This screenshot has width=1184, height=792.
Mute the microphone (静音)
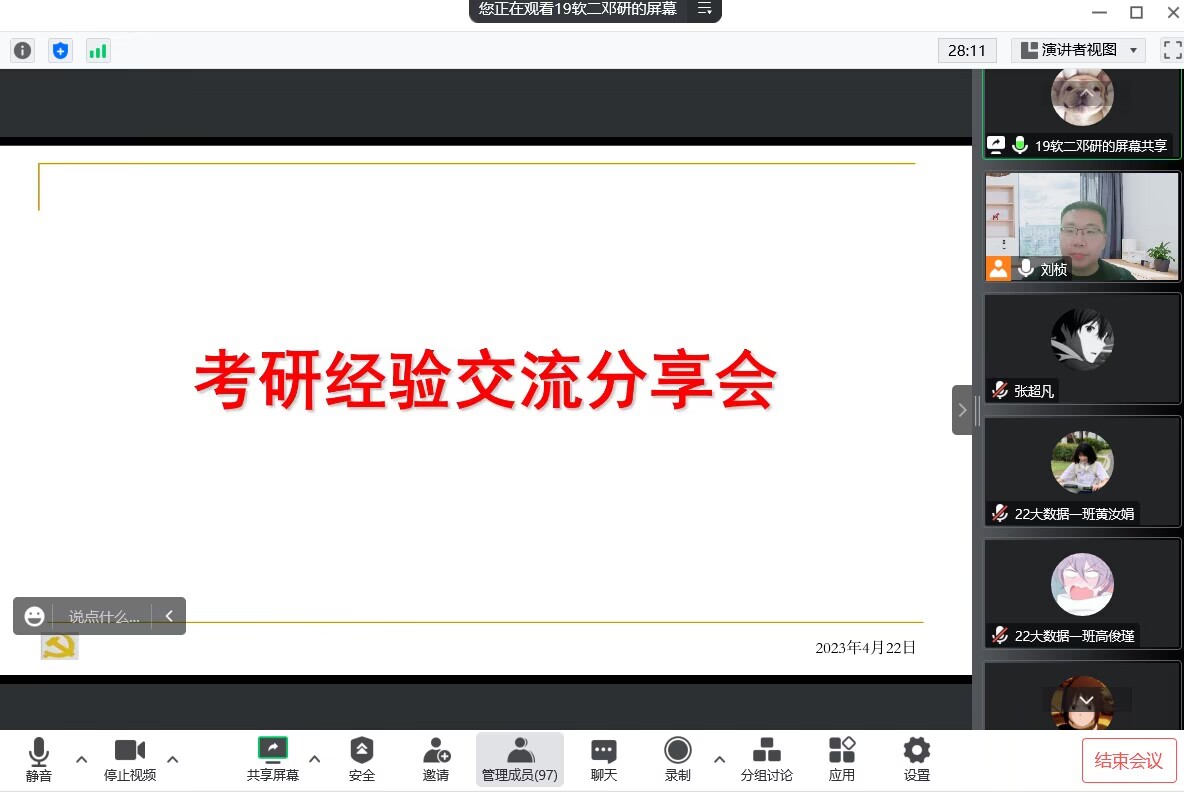39,759
